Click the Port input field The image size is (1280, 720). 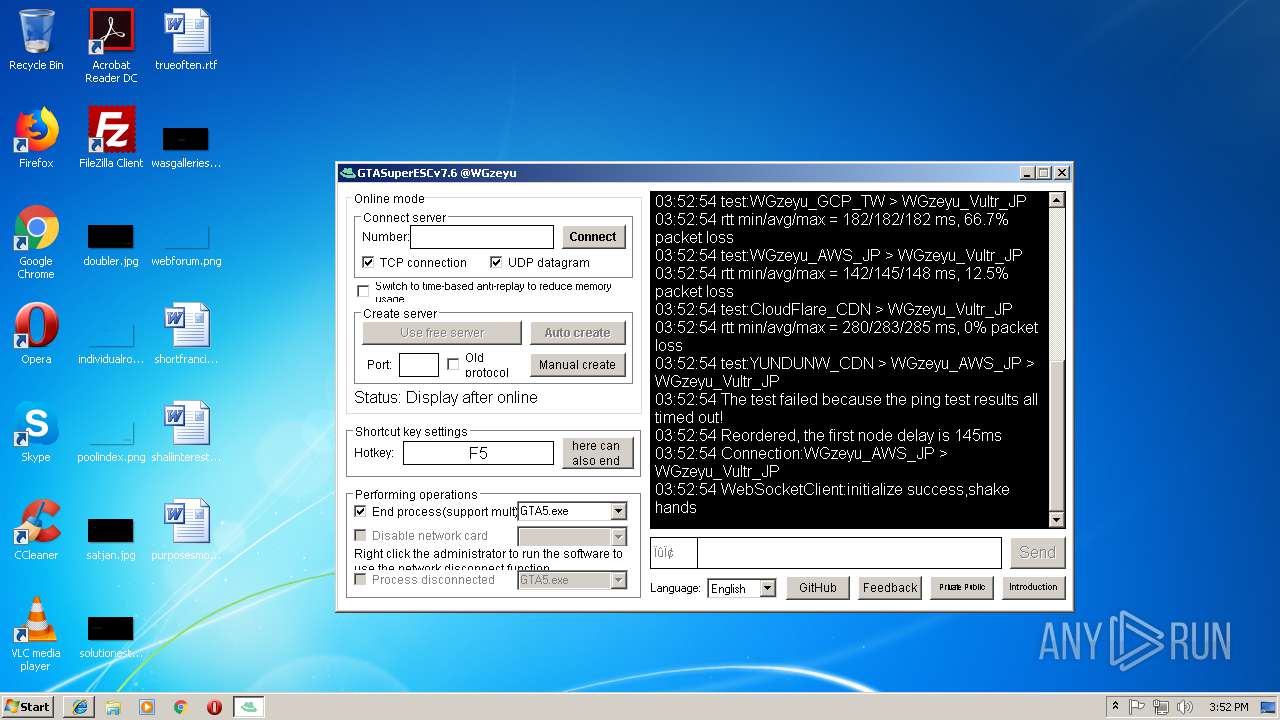click(x=418, y=365)
